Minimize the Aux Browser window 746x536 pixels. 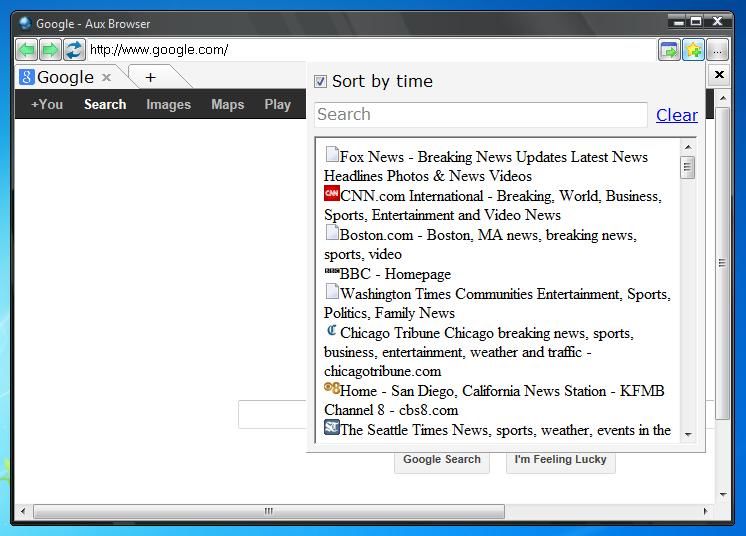pos(678,21)
